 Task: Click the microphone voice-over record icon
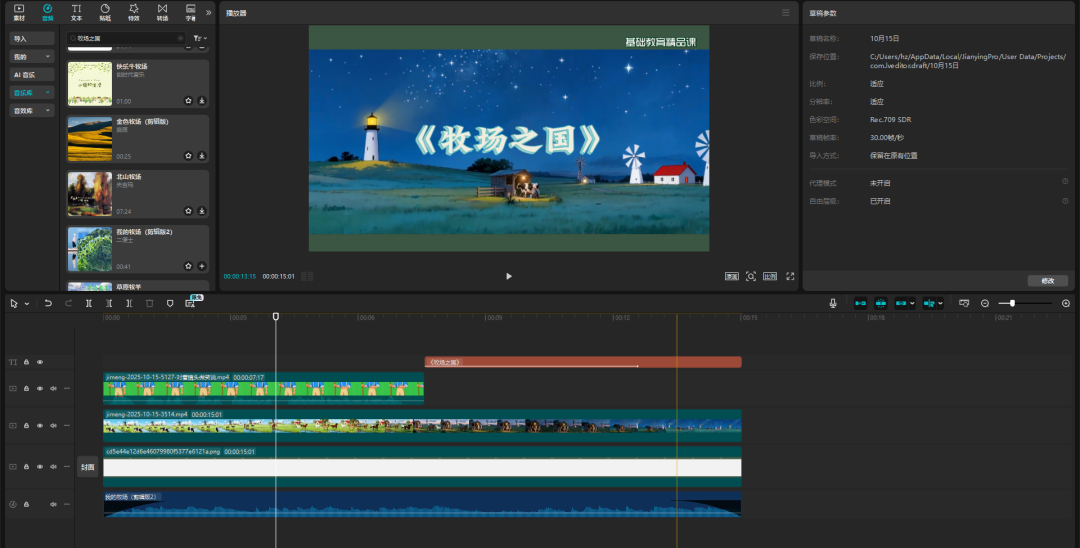click(x=832, y=303)
